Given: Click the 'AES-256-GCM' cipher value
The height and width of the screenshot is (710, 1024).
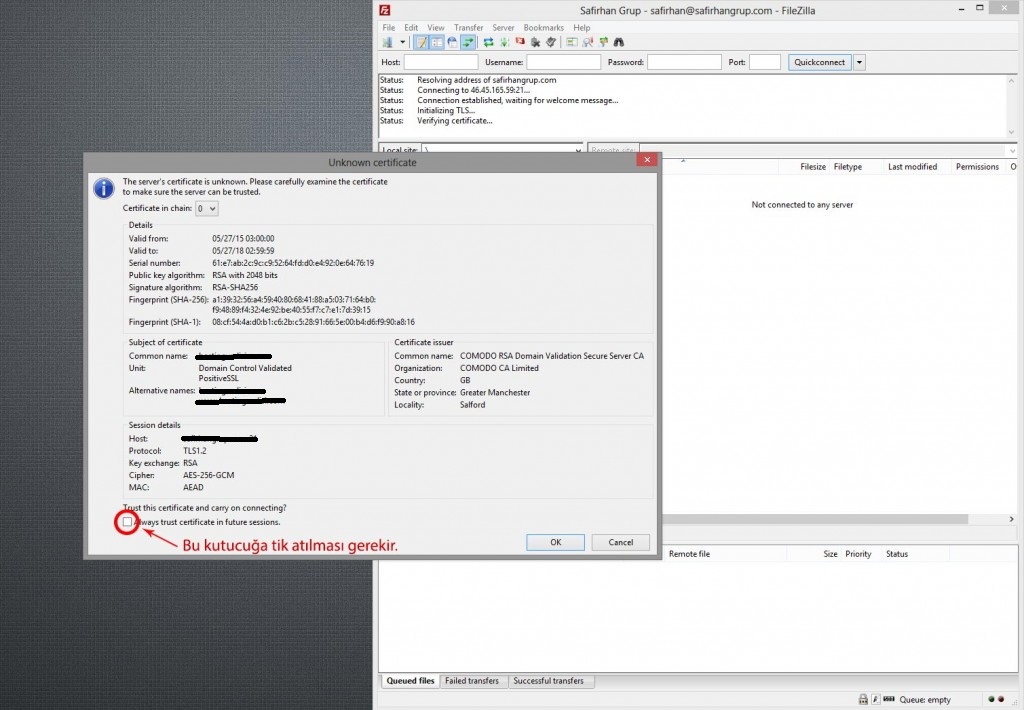Looking at the screenshot, I should [x=208, y=476].
